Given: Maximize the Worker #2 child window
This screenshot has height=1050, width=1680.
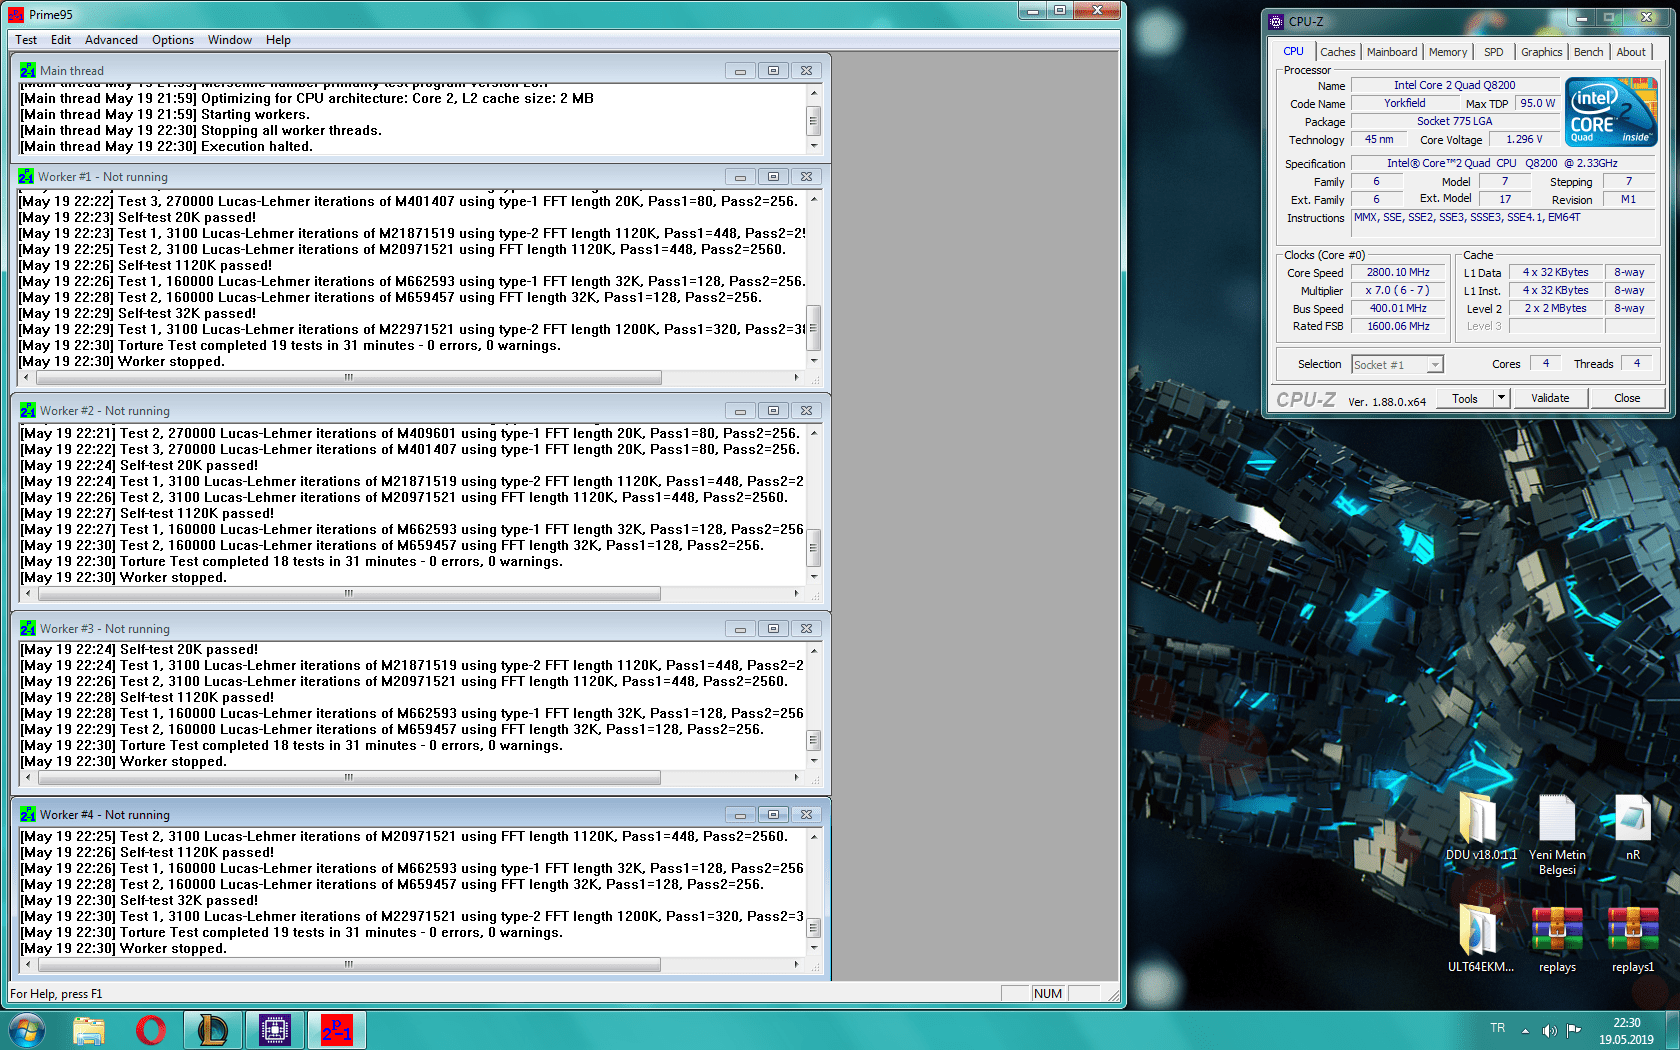Looking at the screenshot, I should 773,411.
